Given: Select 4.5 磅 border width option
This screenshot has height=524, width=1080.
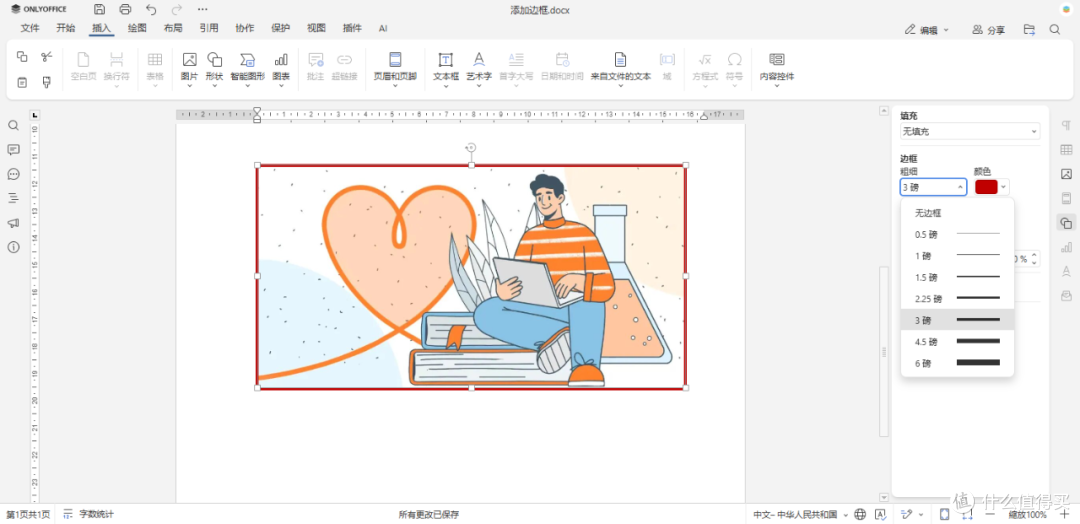Looking at the screenshot, I should point(957,342).
